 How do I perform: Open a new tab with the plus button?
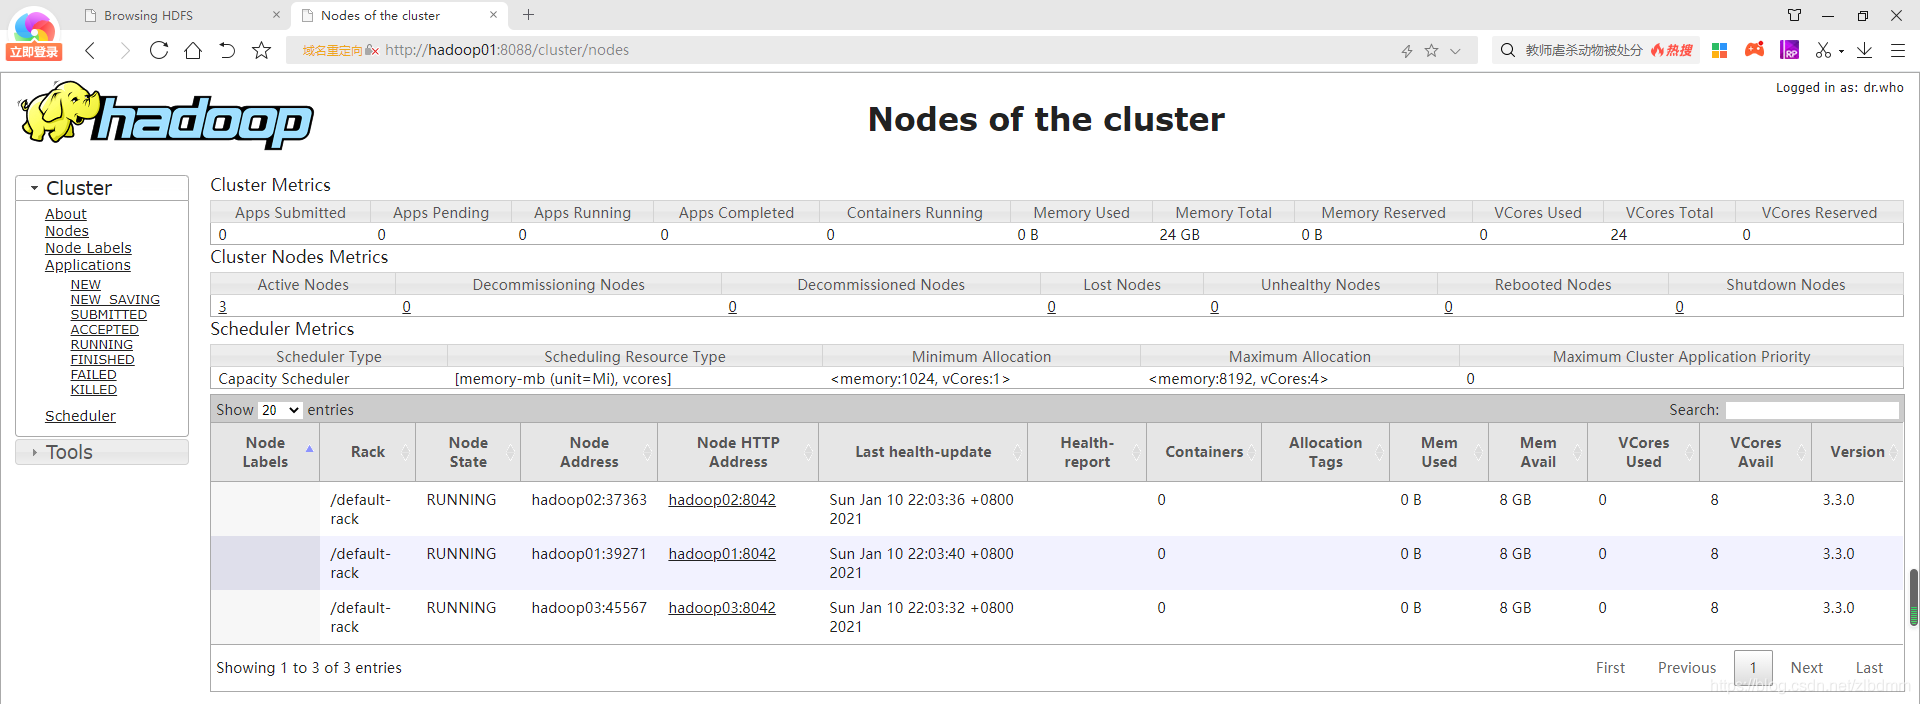pyautogui.click(x=528, y=15)
